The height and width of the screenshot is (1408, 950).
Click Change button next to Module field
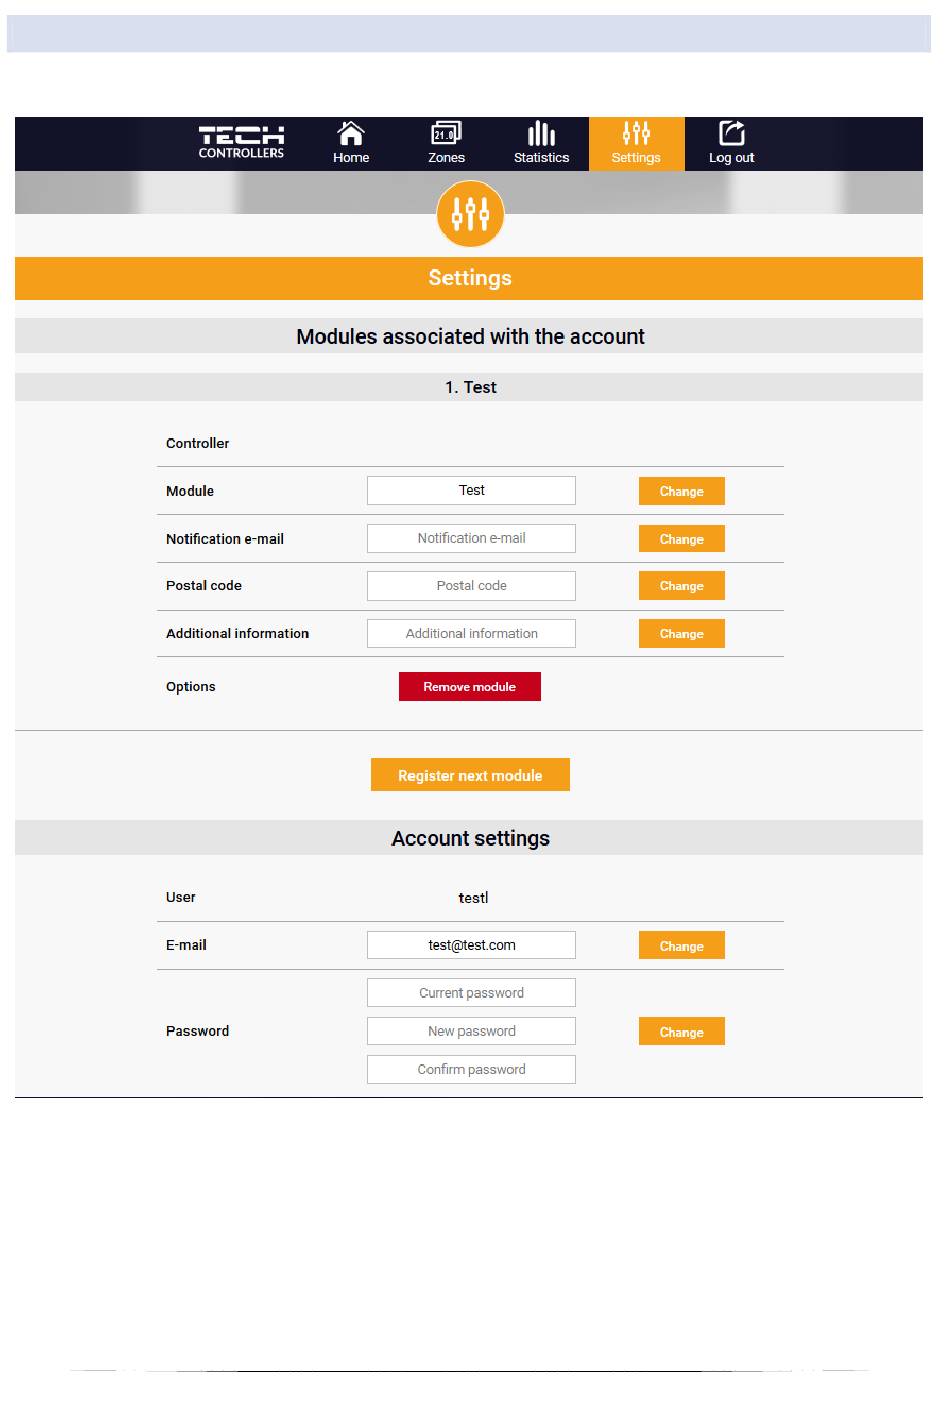pos(682,491)
